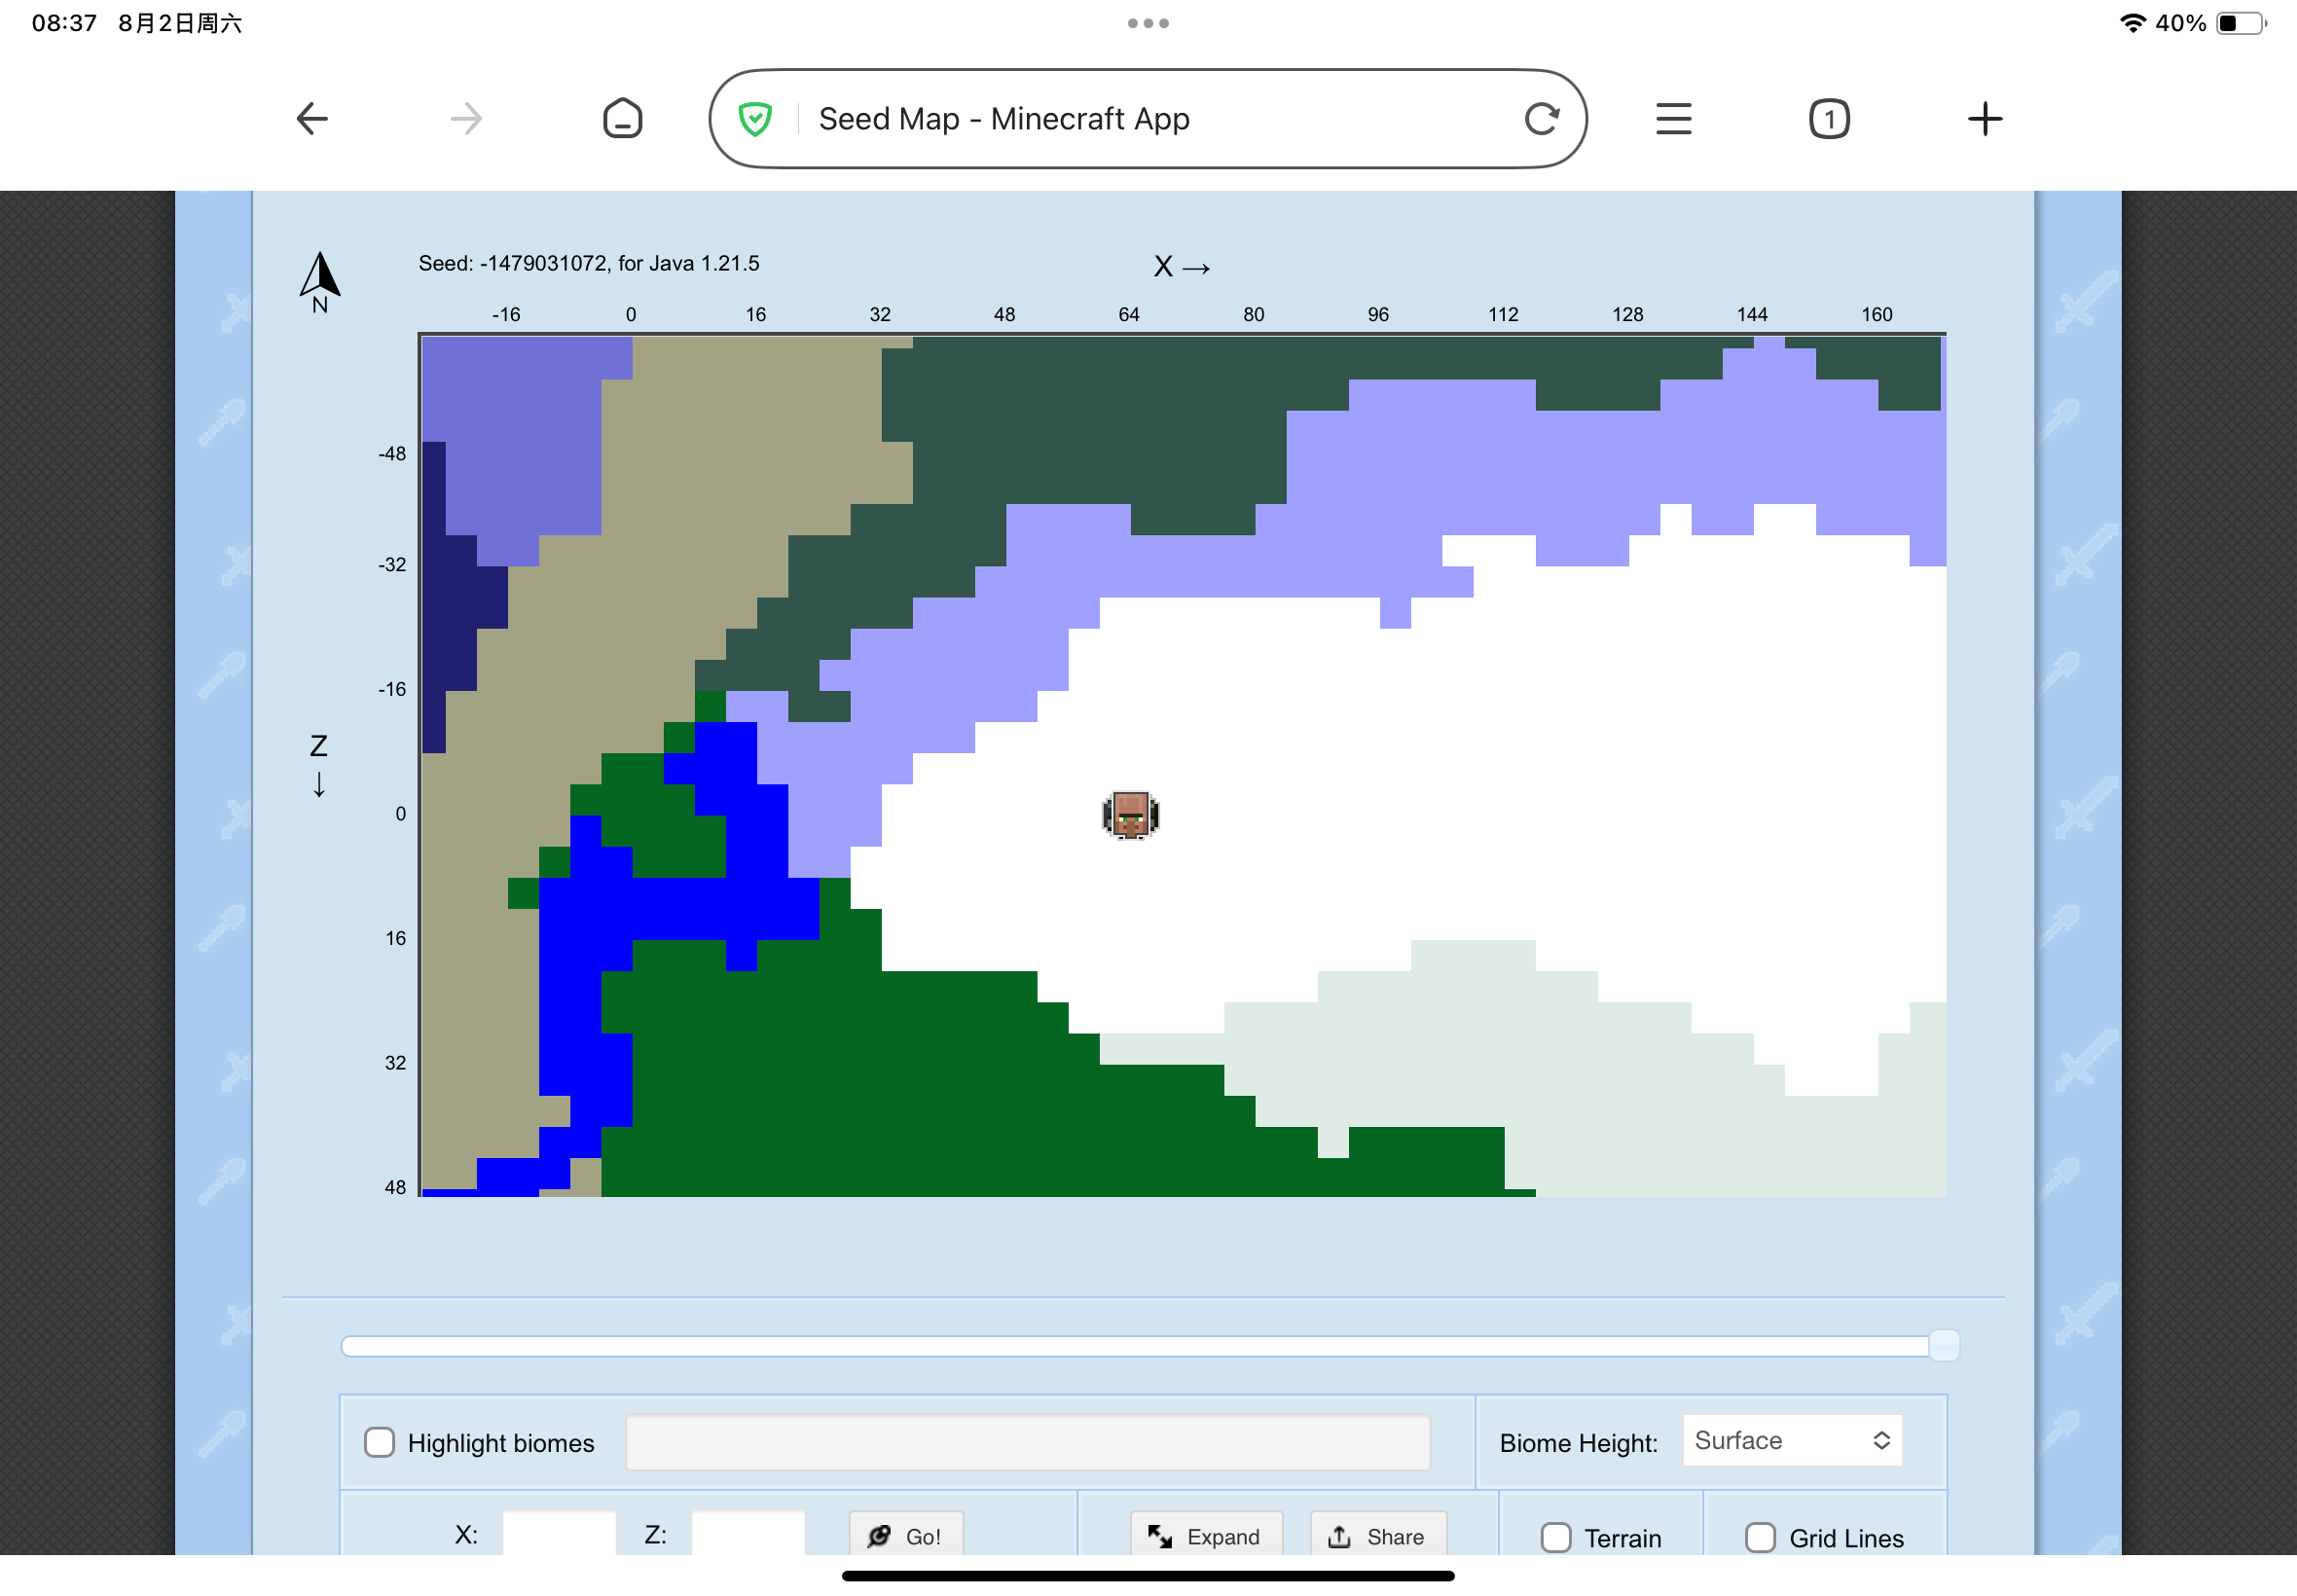Focus the Z coordinate input field
The width and height of the screenshot is (2297, 1596).
748,1533
